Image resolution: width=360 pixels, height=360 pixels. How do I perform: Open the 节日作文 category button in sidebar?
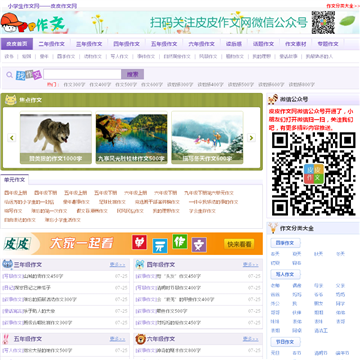(x=285, y=342)
